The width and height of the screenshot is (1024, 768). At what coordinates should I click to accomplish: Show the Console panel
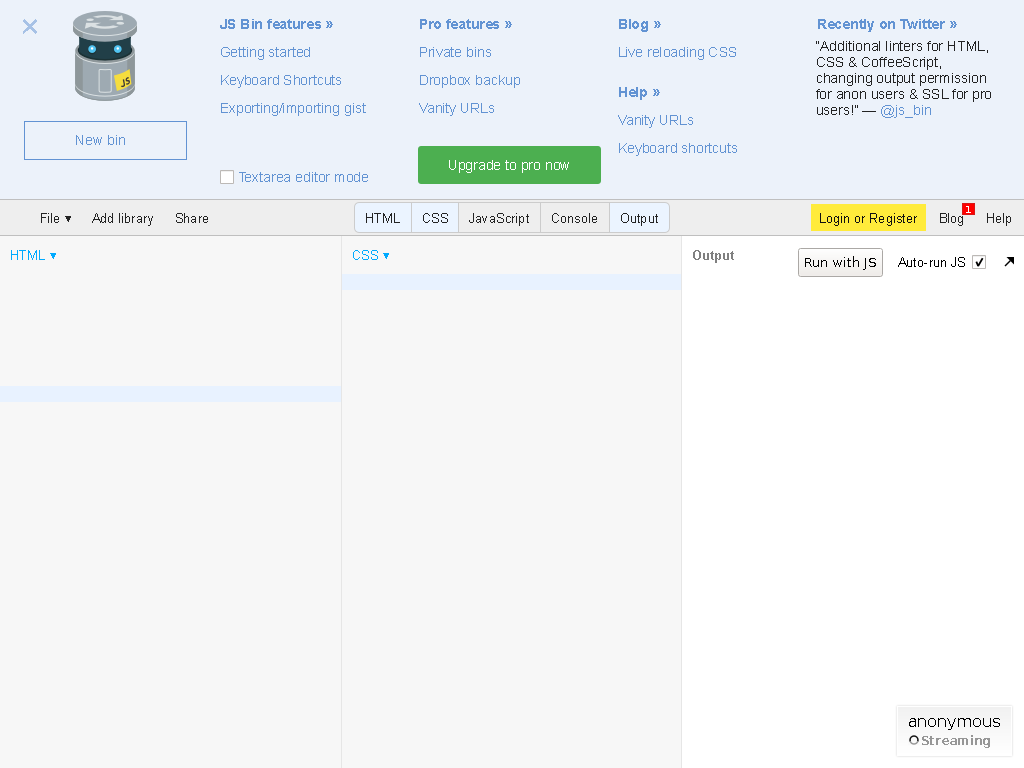coord(575,218)
